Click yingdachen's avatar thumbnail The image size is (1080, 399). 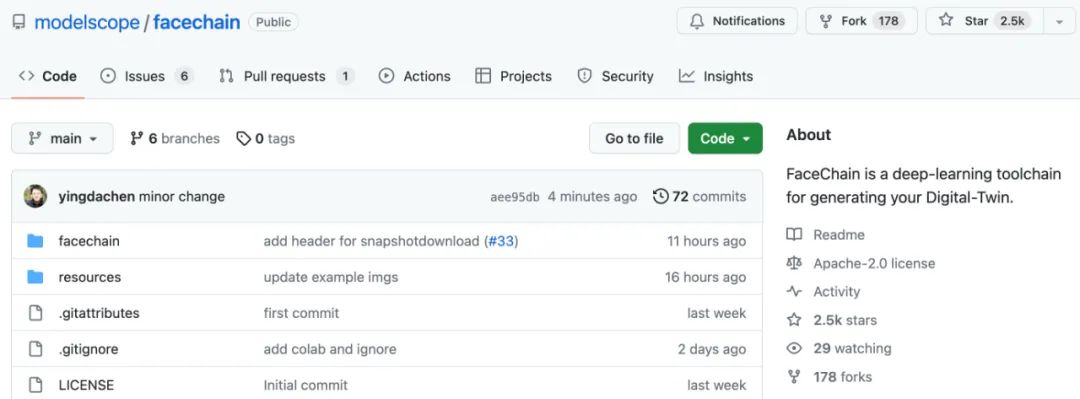click(x=35, y=196)
